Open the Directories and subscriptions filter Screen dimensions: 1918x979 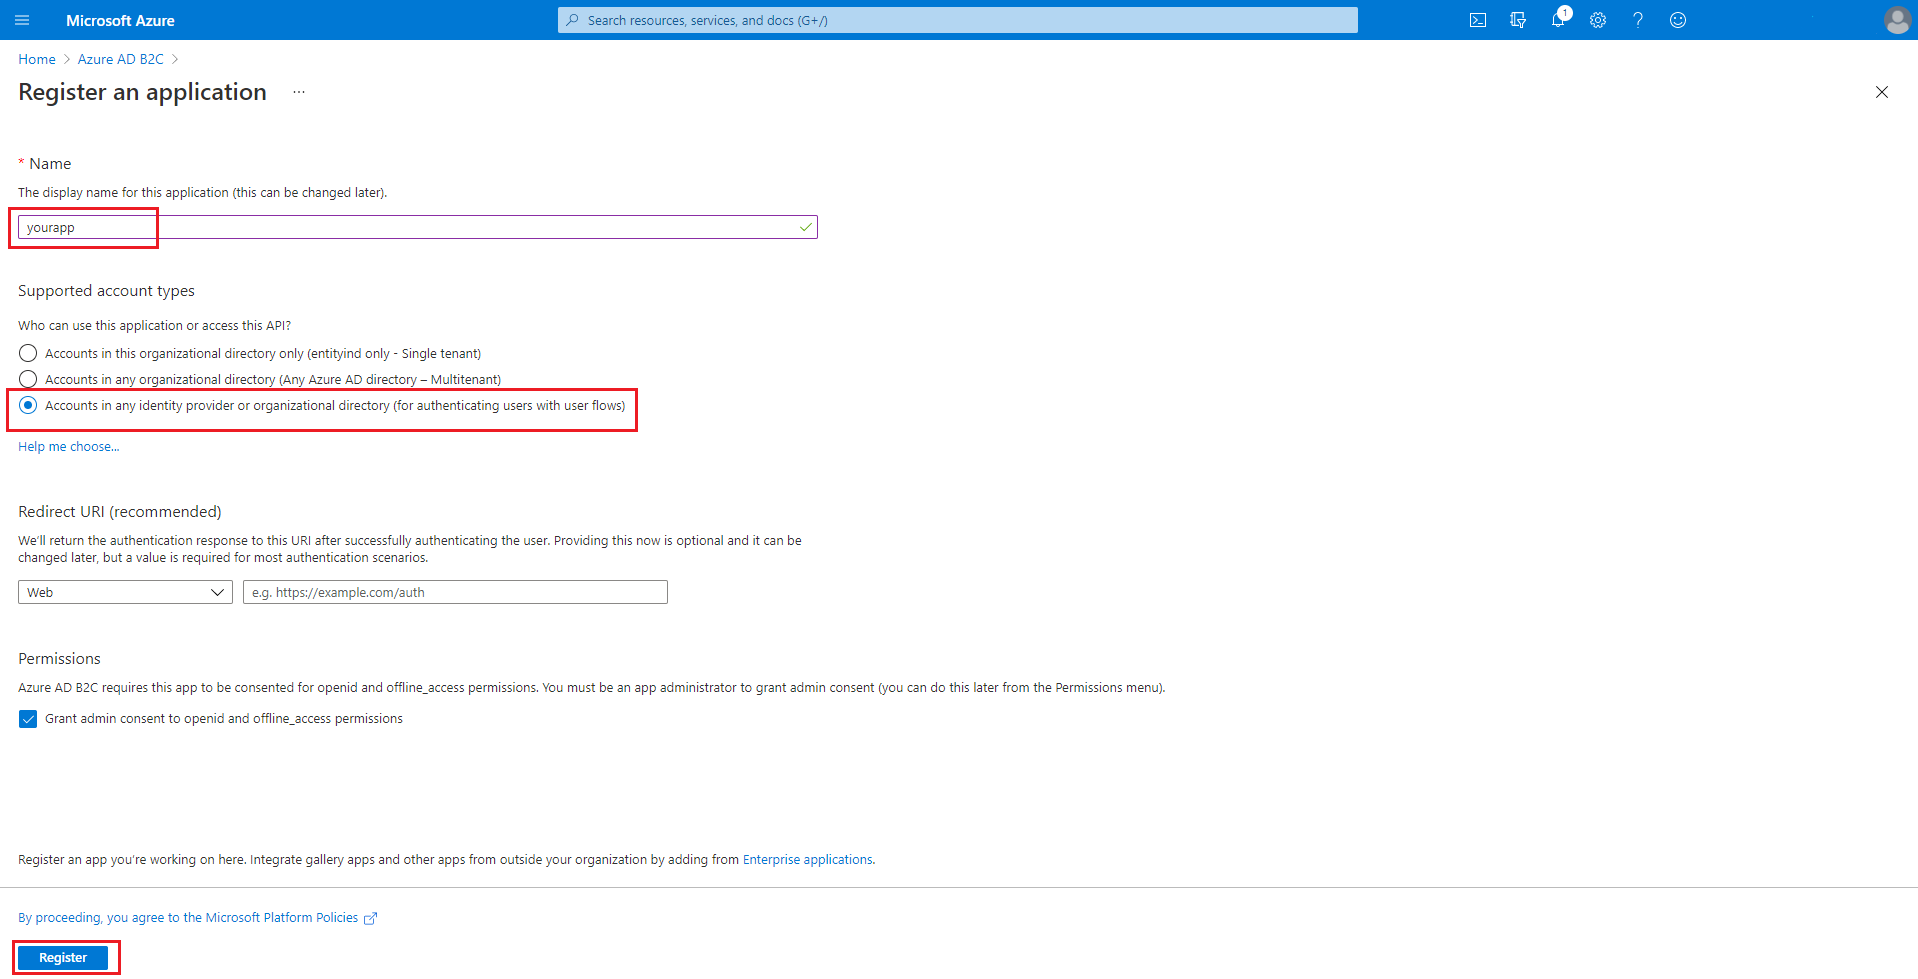click(x=1518, y=20)
